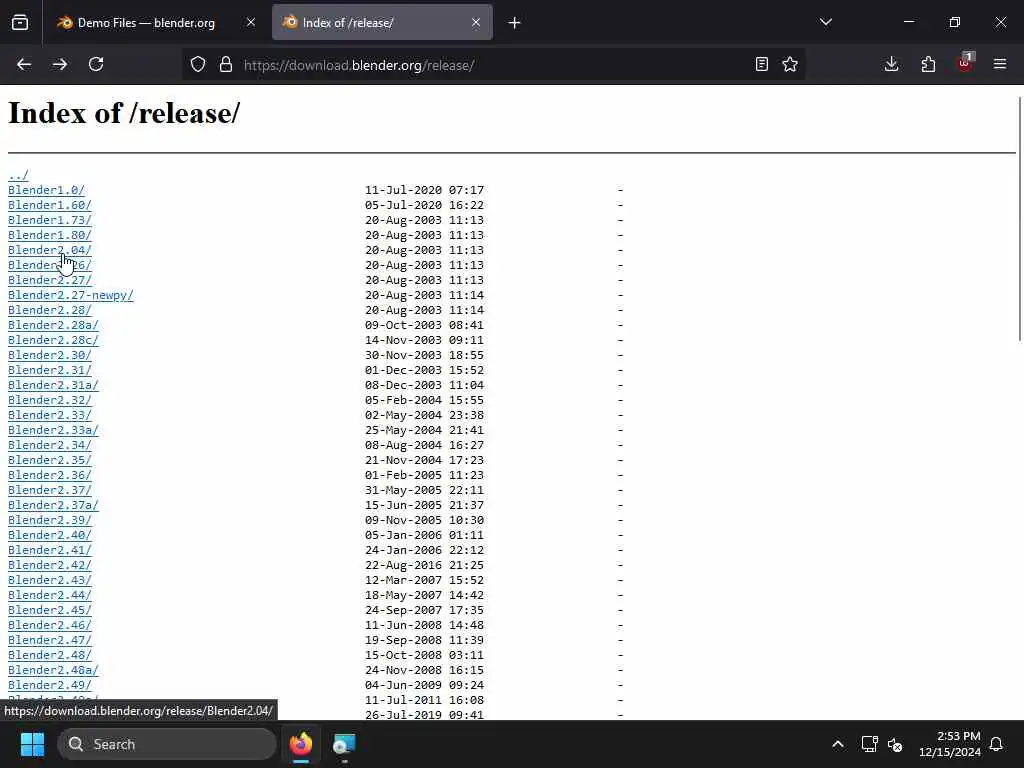Open parent directory ../ link
Image resolution: width=1024 pixels, height=768 pixels.
(x=18, y=175)
